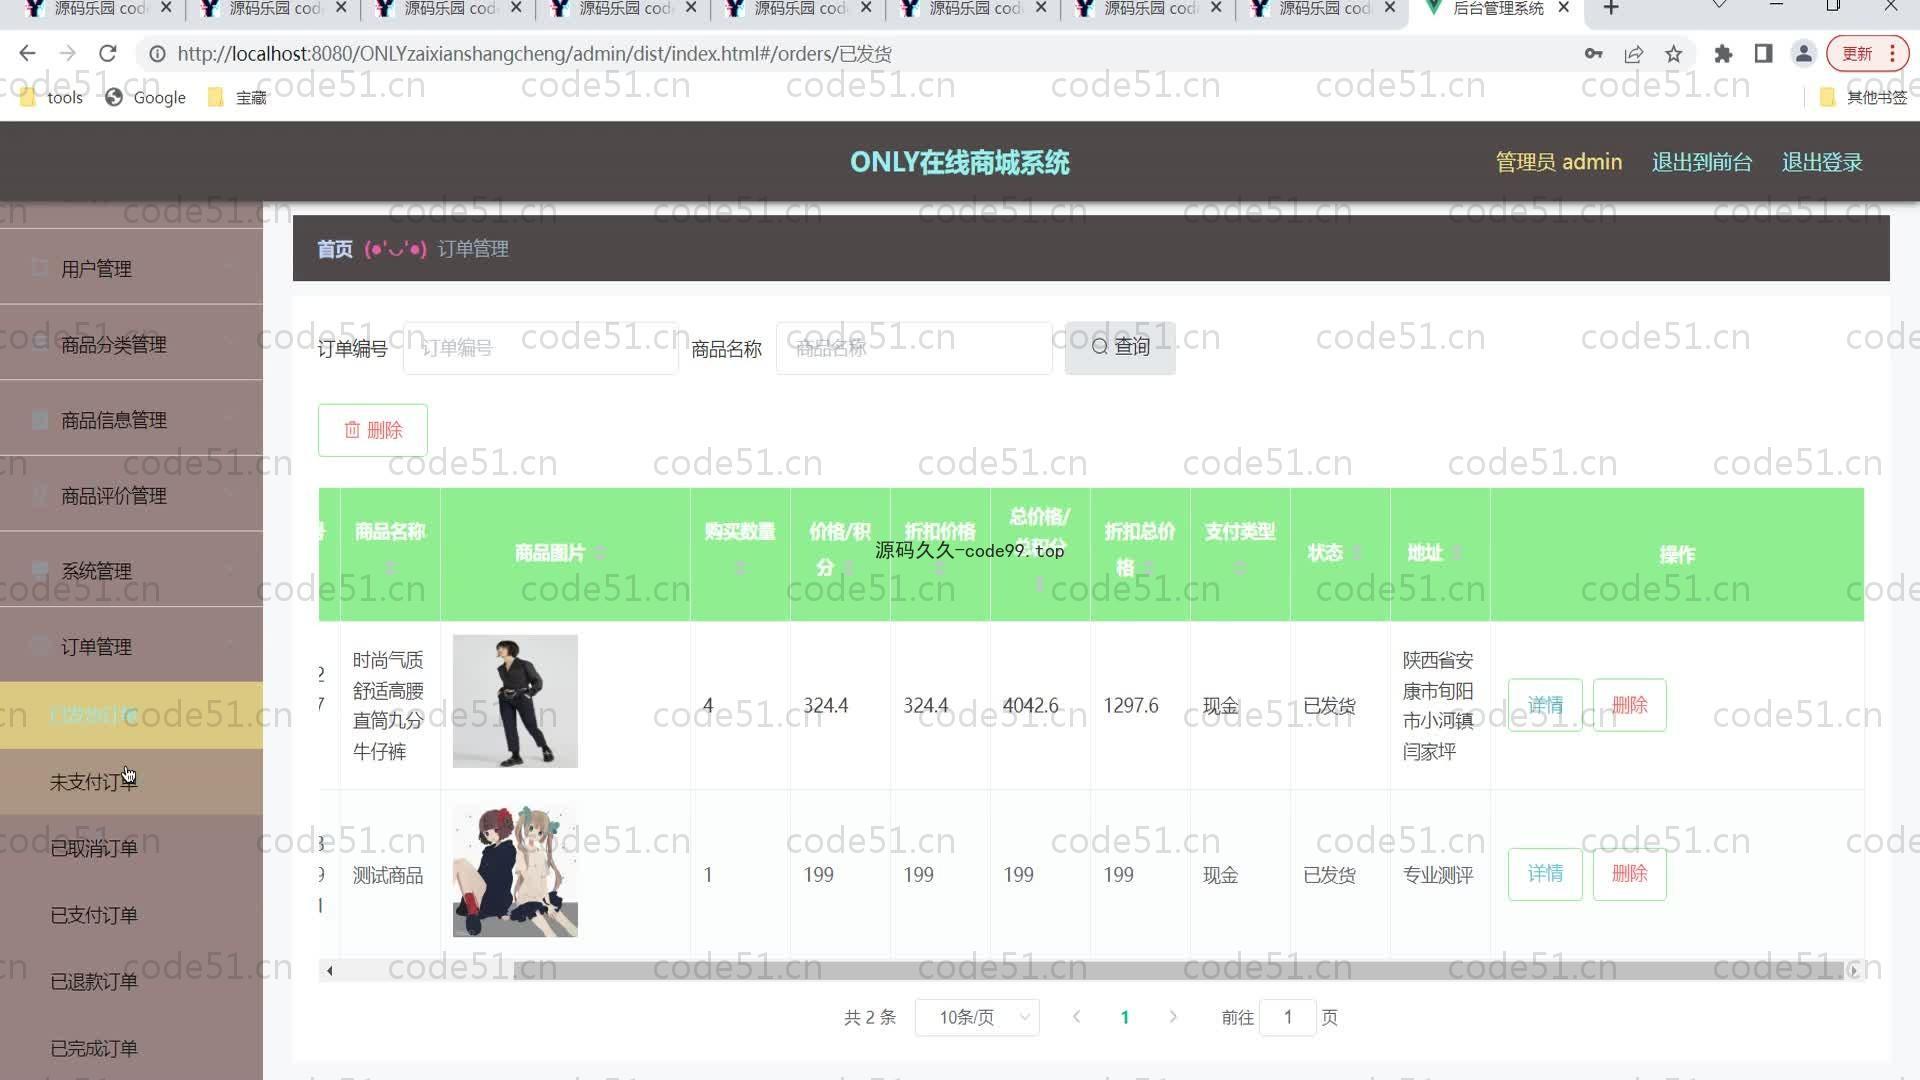Open the Google bookmark
Screen dimensions: 1920x1080
(x=146, y=97)
